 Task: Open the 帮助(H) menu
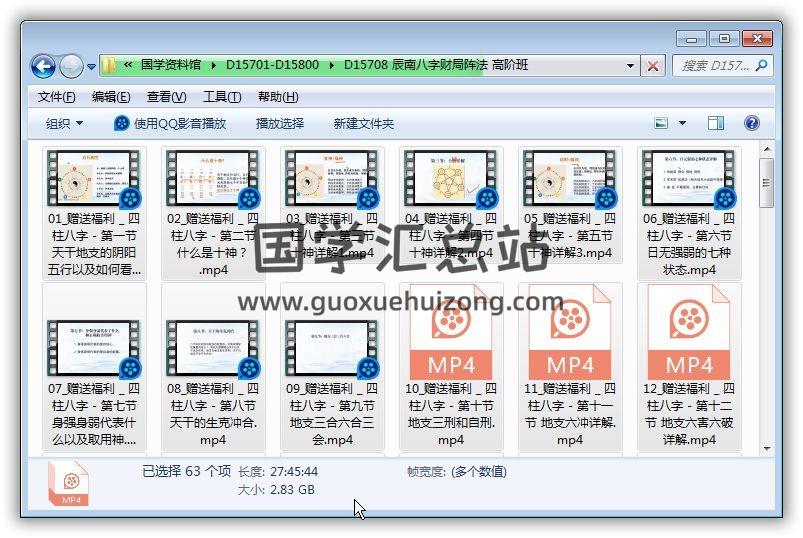click(278, 97)
